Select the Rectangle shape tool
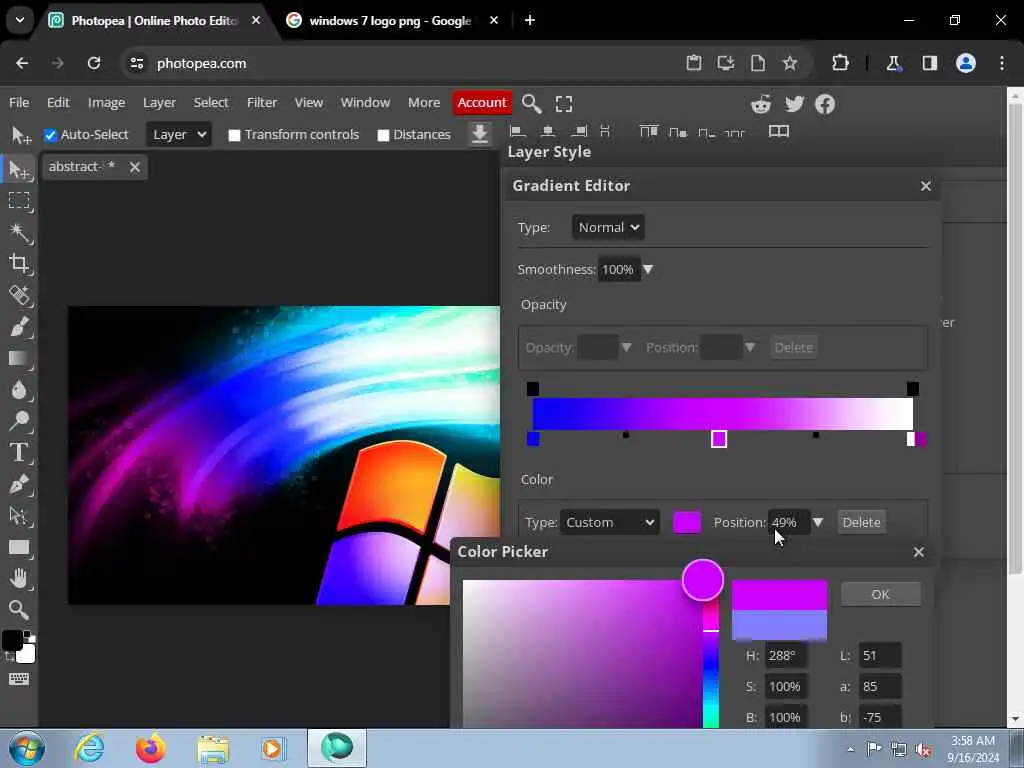 point(19,547)
